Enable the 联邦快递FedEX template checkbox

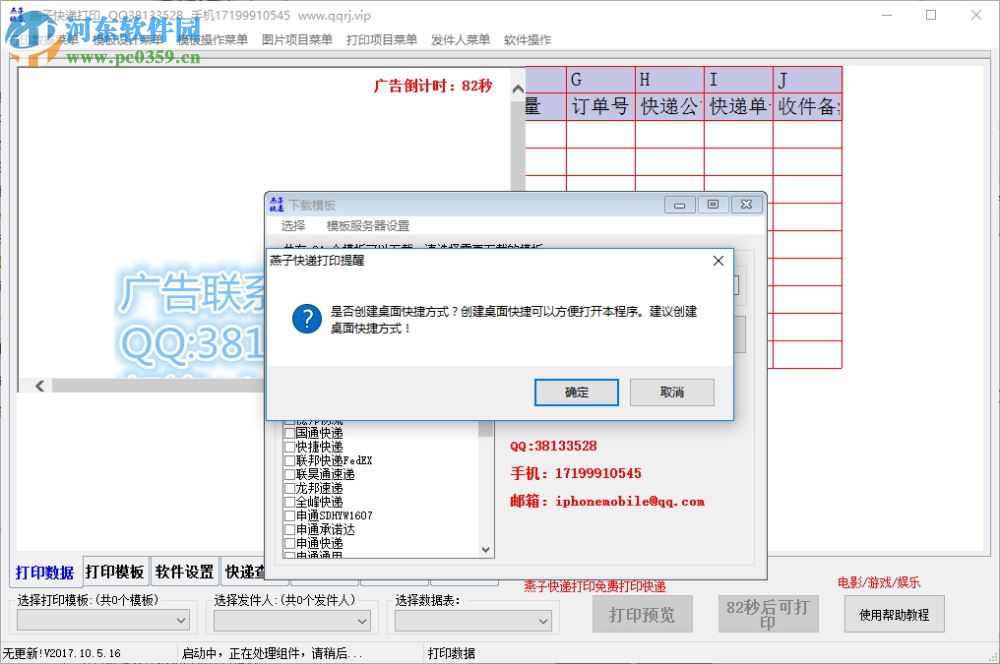[289, 461]
